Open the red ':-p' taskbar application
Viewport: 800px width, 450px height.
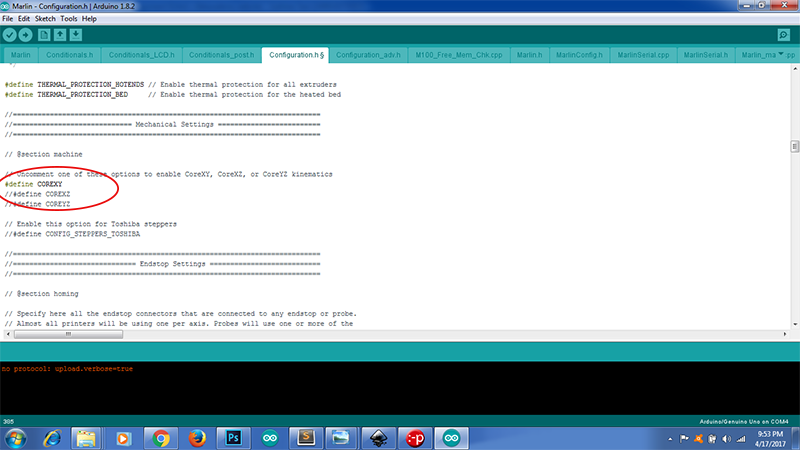tap(415, 439)
